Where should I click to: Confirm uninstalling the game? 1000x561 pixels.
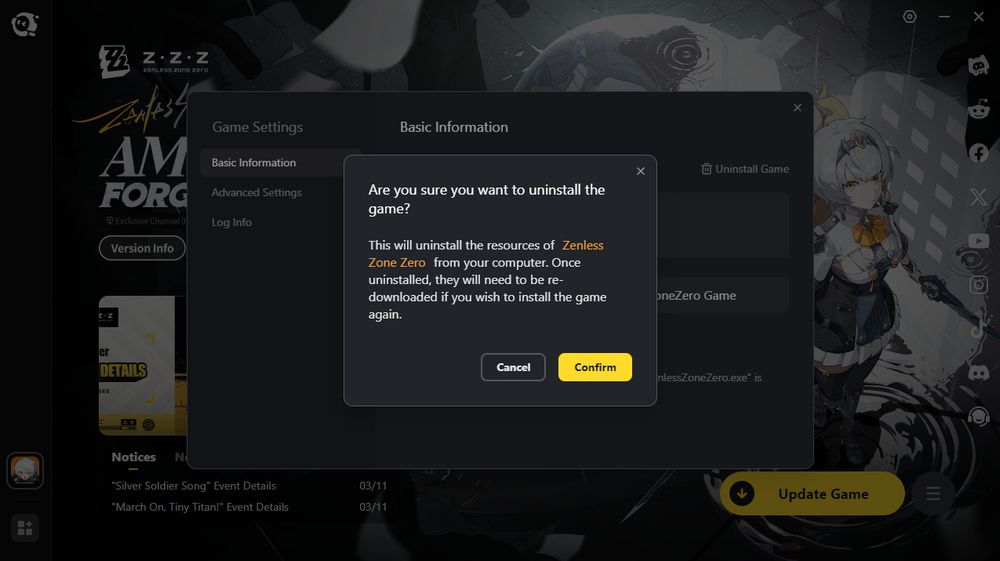(x=595, y=367)
